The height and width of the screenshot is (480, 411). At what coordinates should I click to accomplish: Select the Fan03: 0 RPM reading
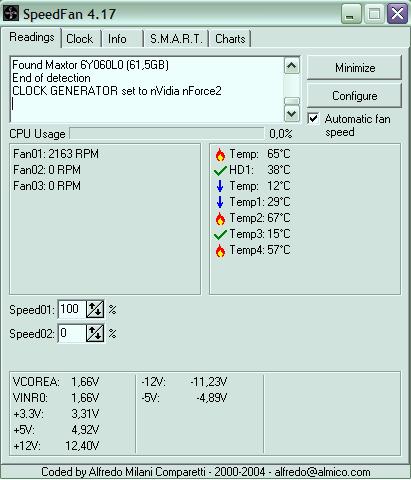47,186
